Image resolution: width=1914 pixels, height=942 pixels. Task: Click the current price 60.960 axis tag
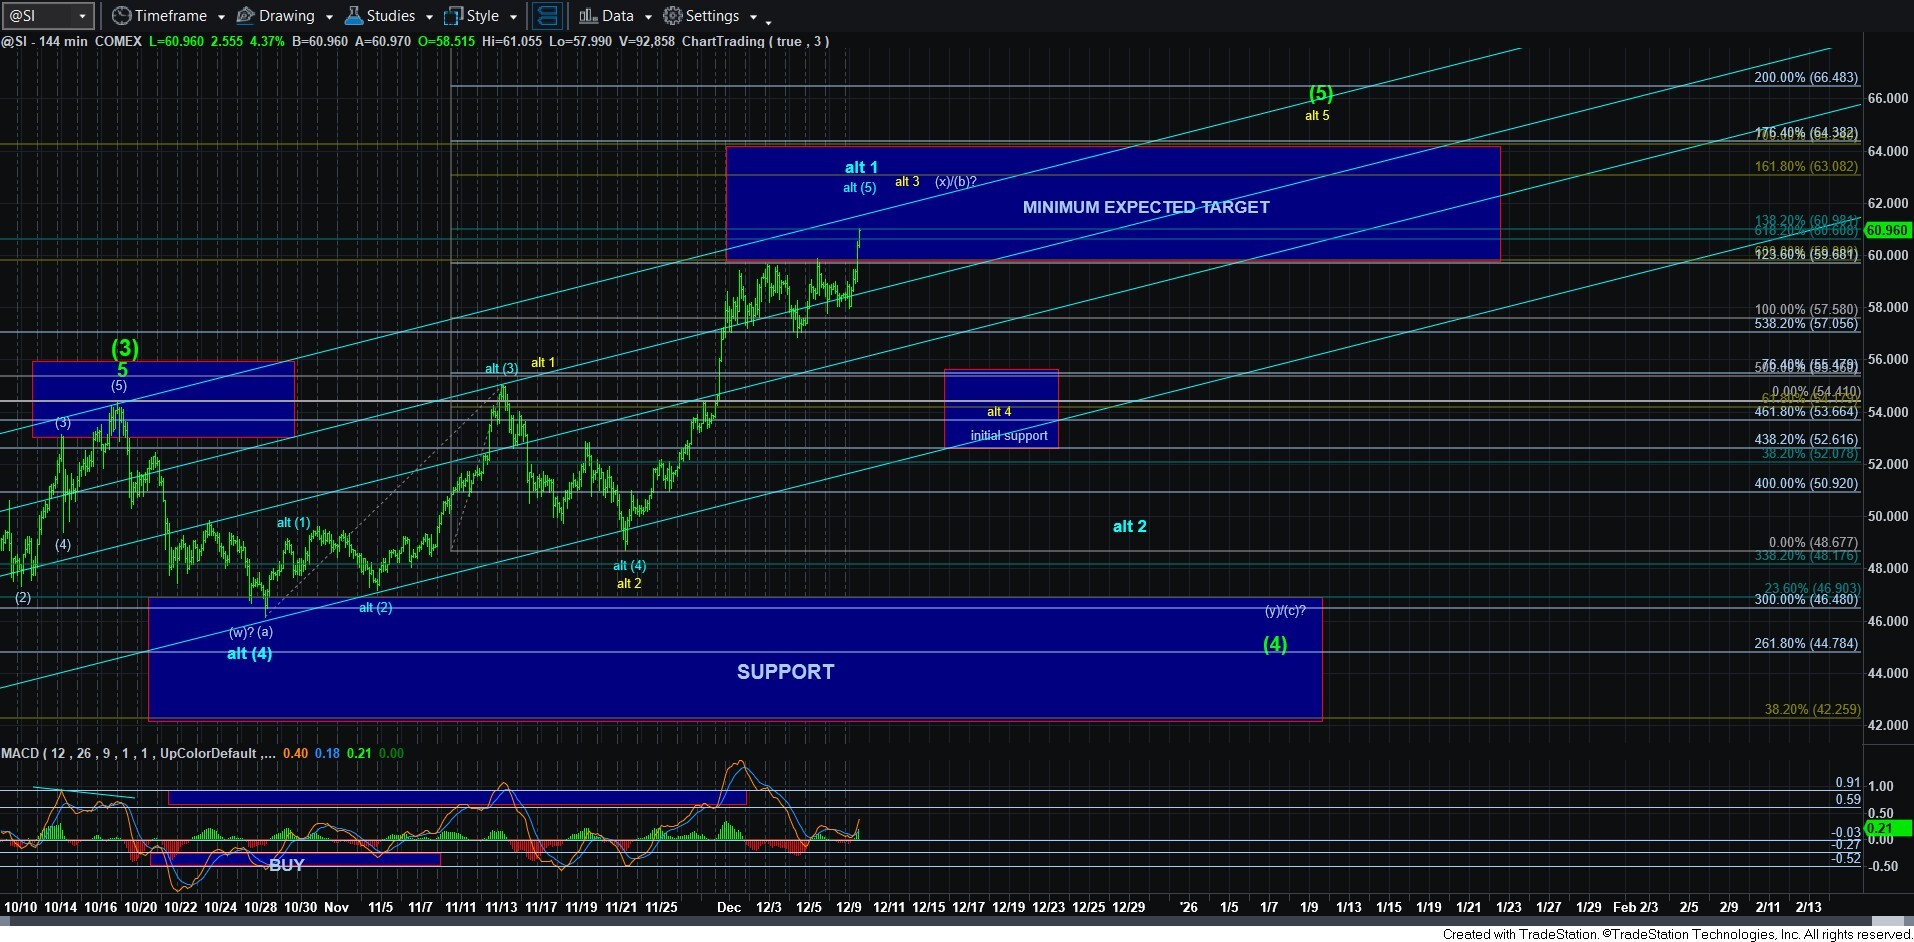(x=1887, y=230)
